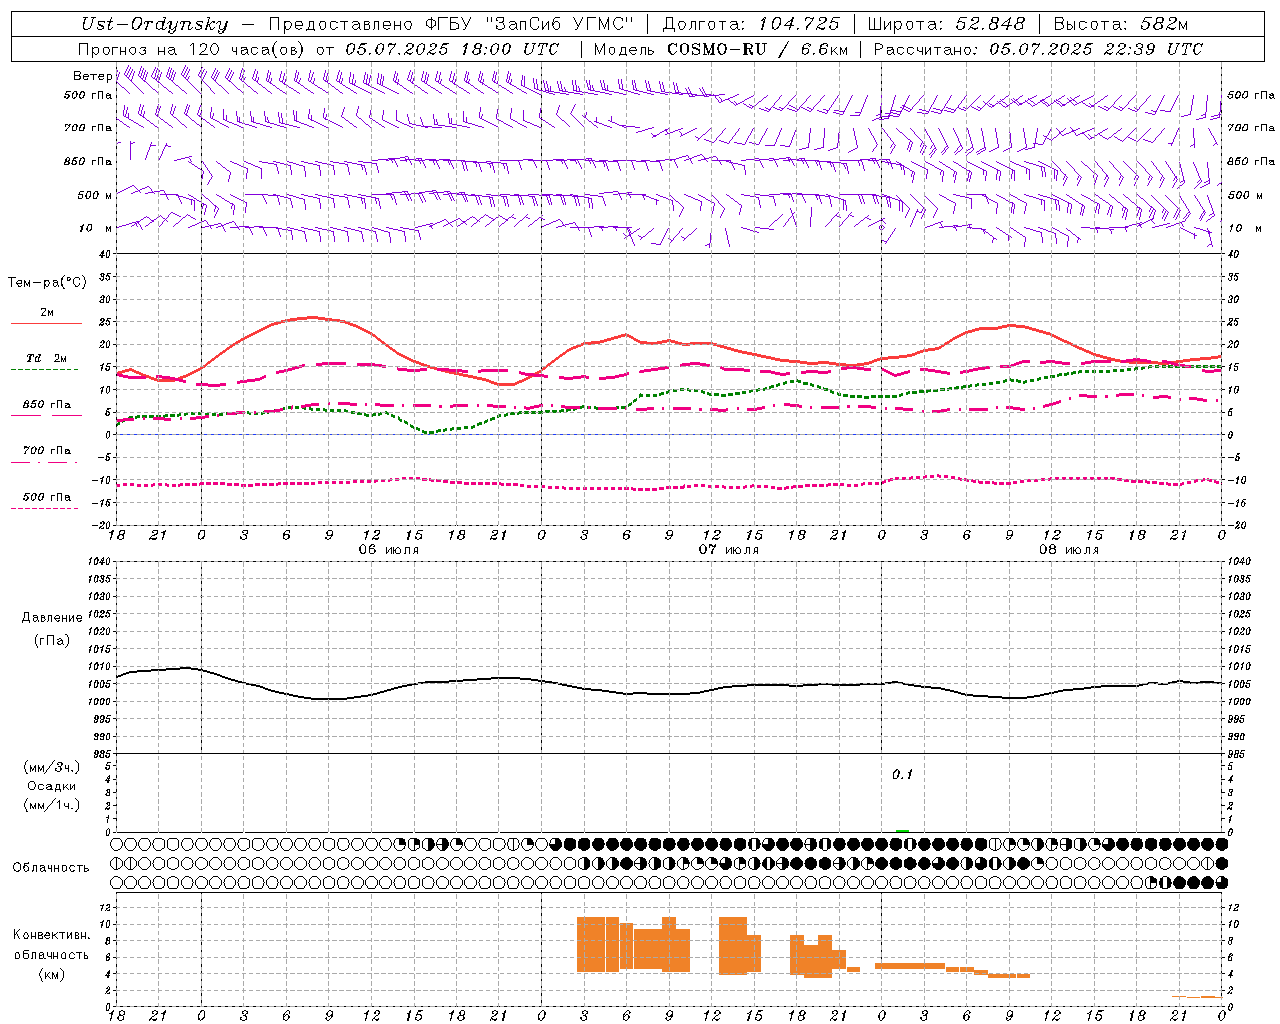Click the '850 гПа' temperature legend label
Screen dimensions: 1280x1024
pos(47,405)
